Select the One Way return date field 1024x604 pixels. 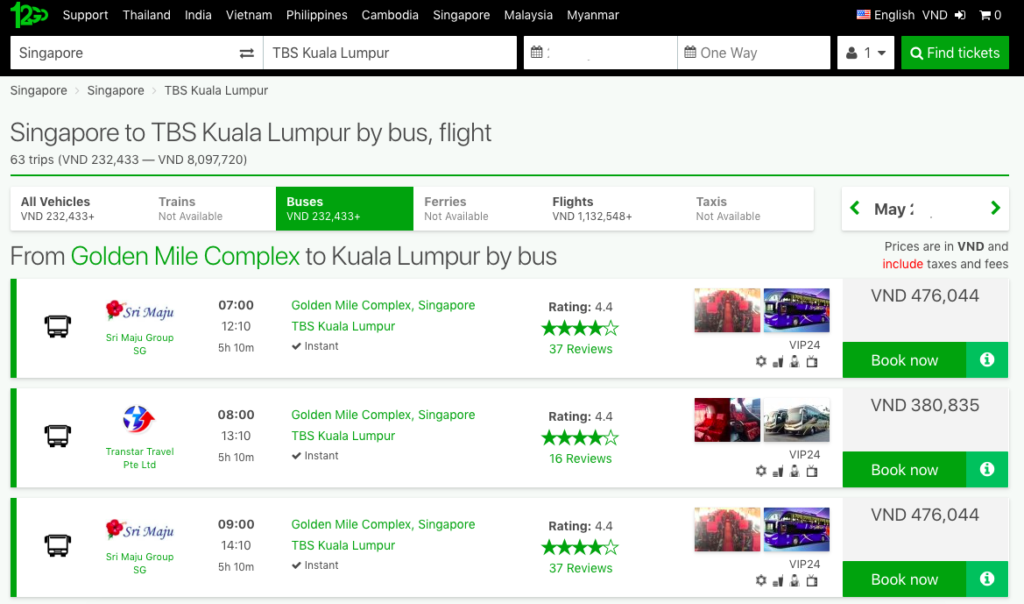[x=753, y=53]
